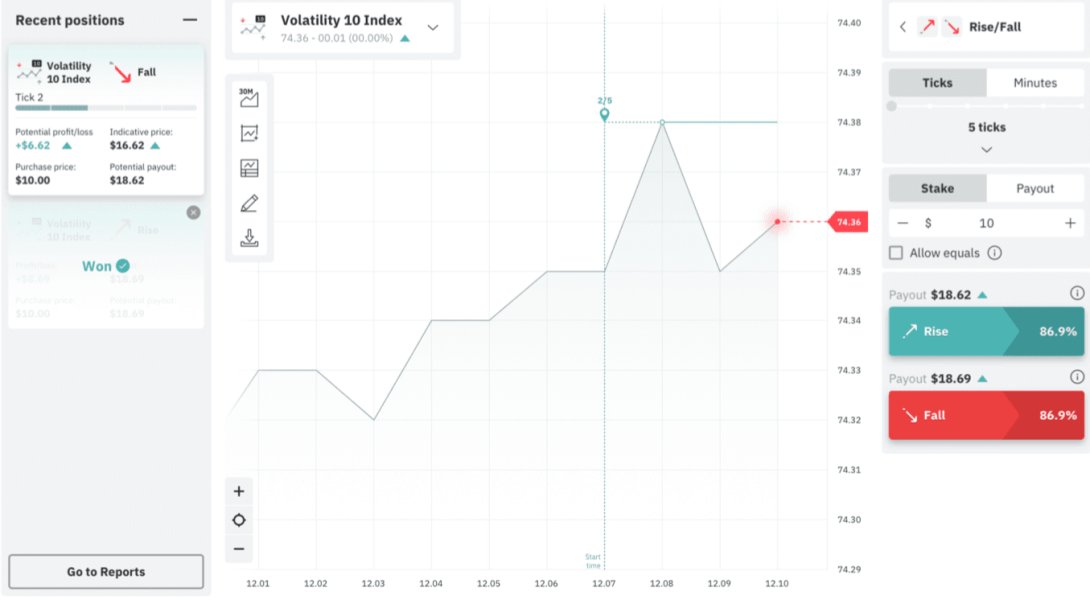Select the Stake tab
Viewport: 1090px width, 600px height.
pyautogui.click(x=937, y=188)
